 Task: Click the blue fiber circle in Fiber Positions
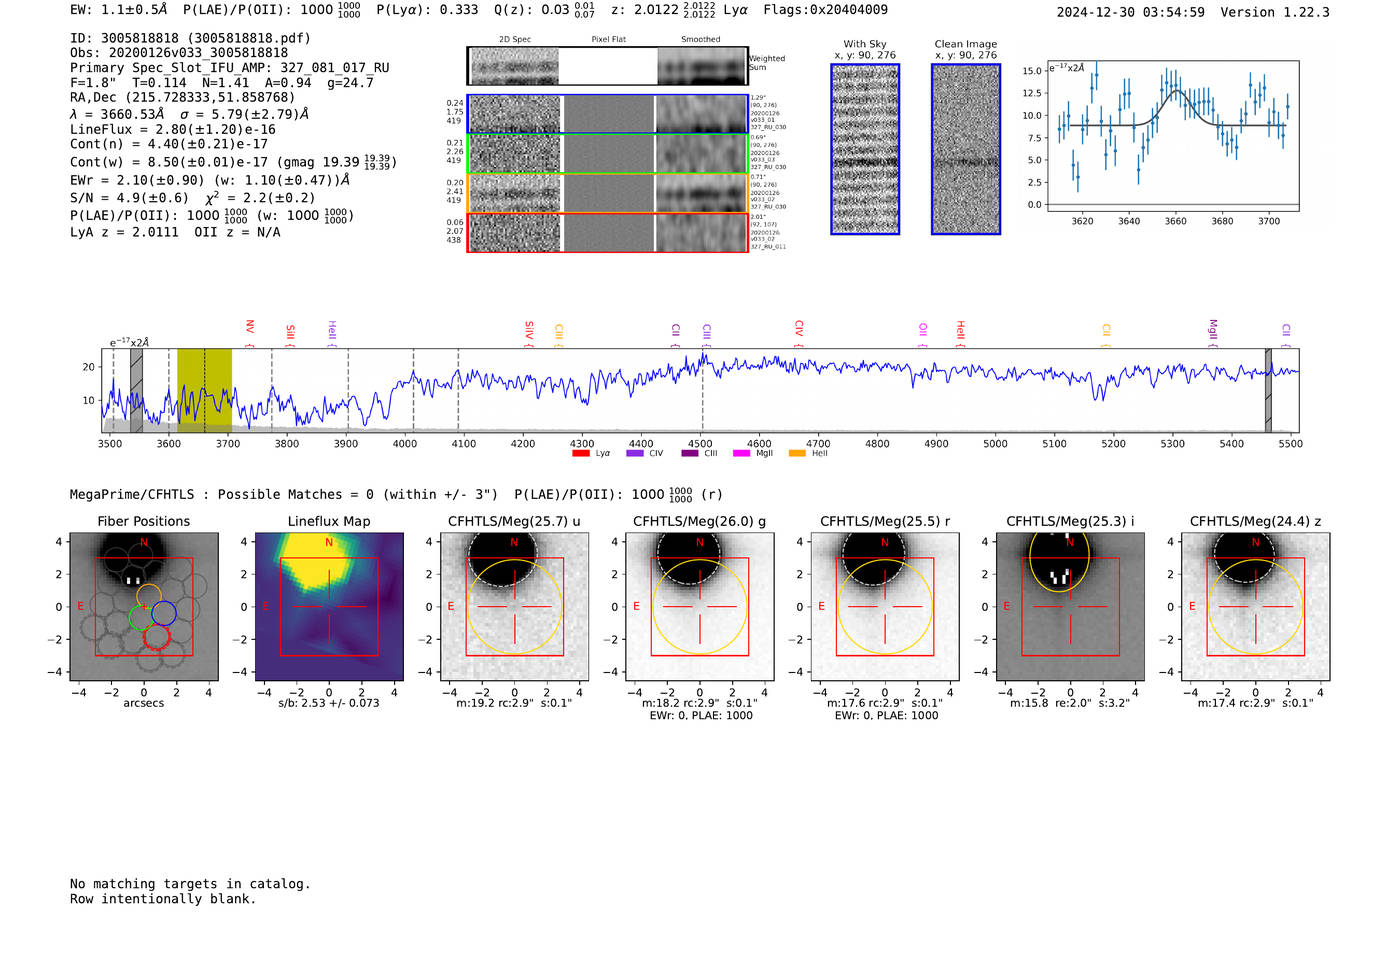(164, 614)
